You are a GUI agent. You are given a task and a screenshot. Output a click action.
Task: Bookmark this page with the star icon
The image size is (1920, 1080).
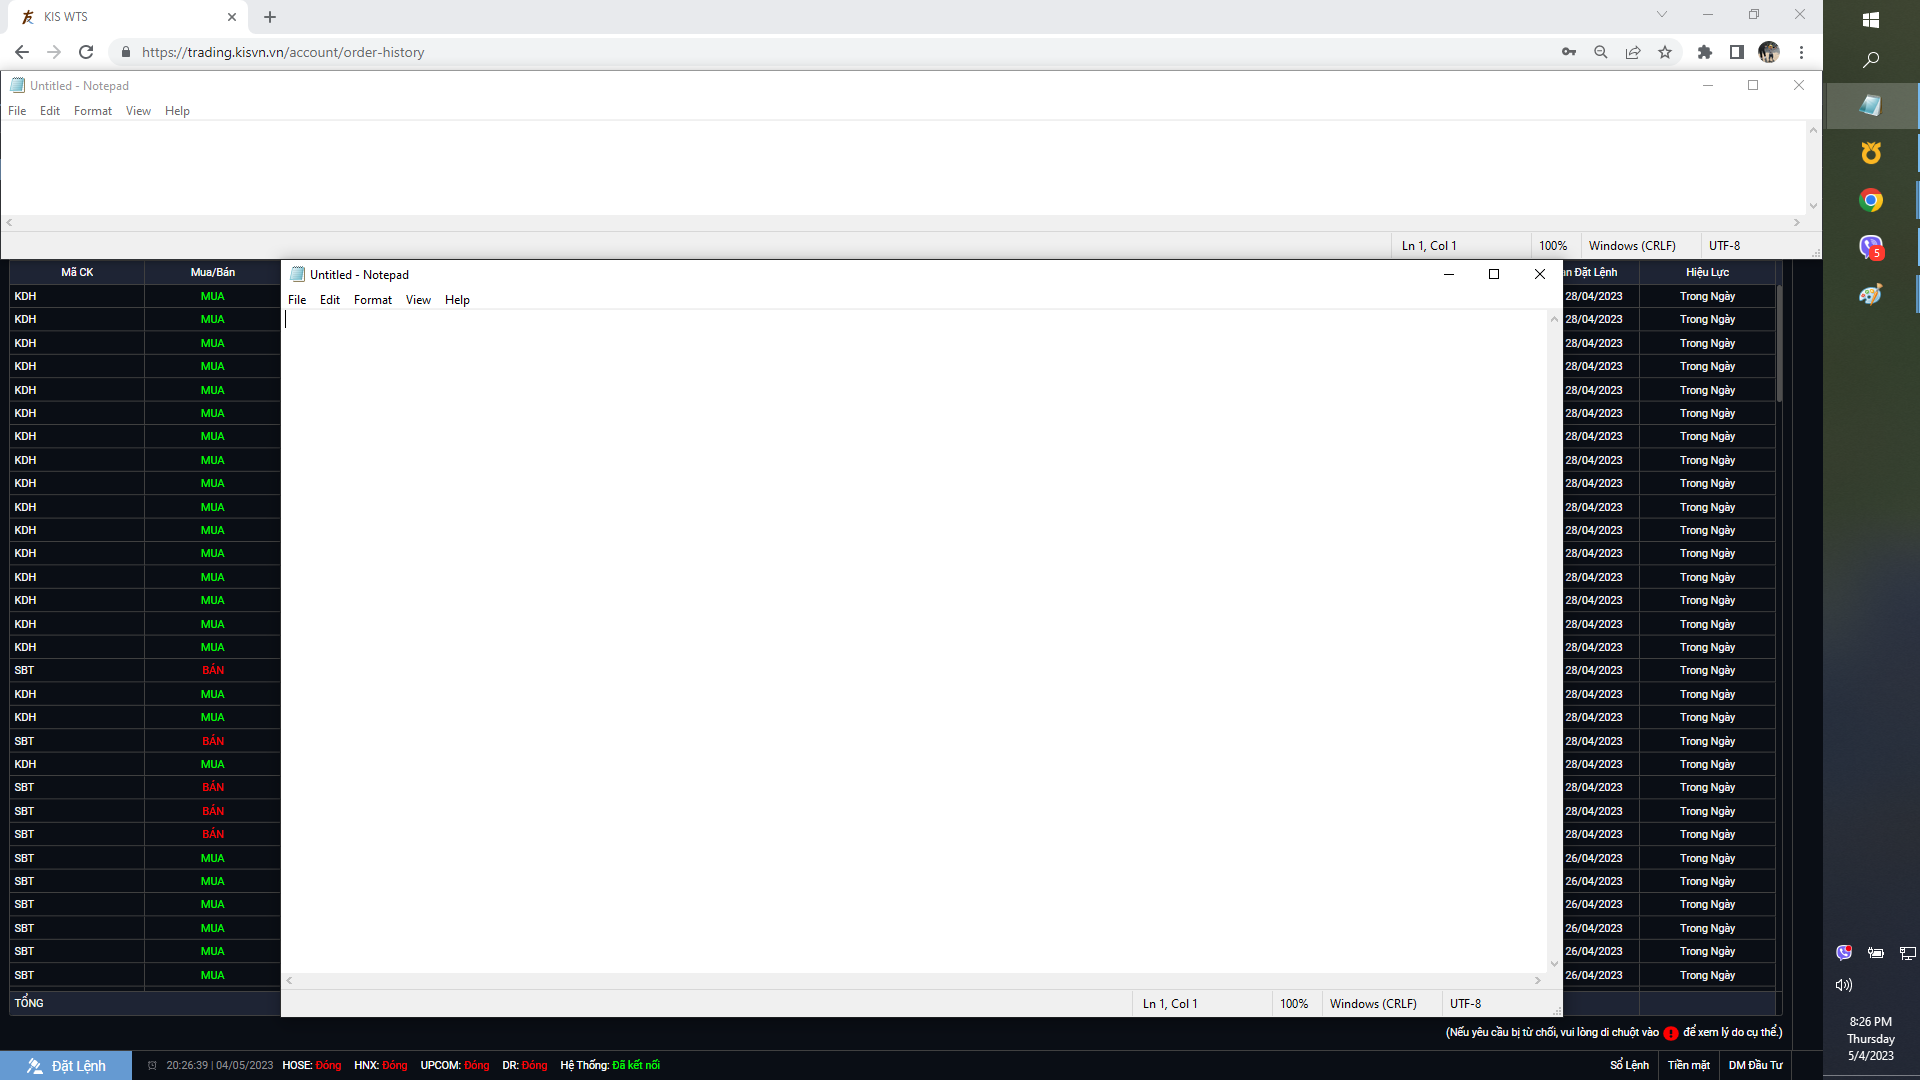point(1665,52)
